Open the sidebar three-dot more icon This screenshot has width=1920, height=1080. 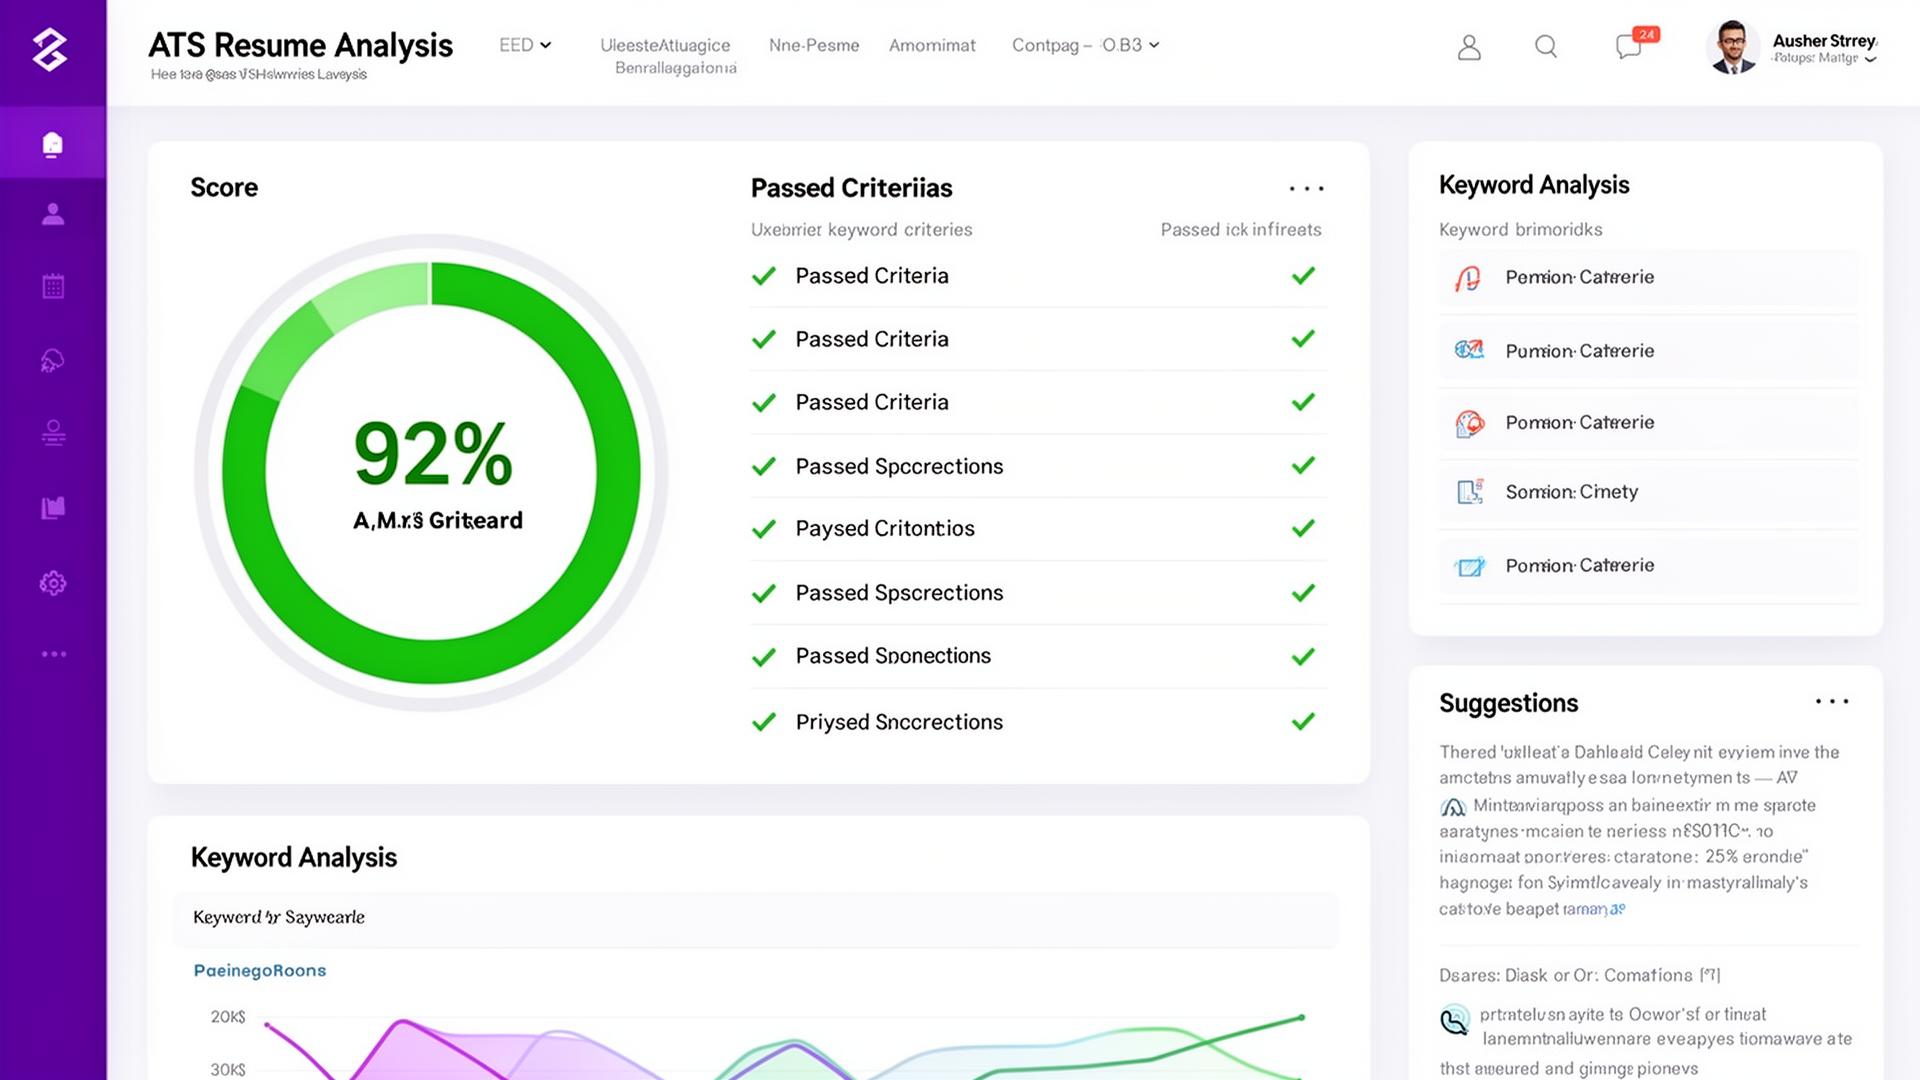coord(54,654)
